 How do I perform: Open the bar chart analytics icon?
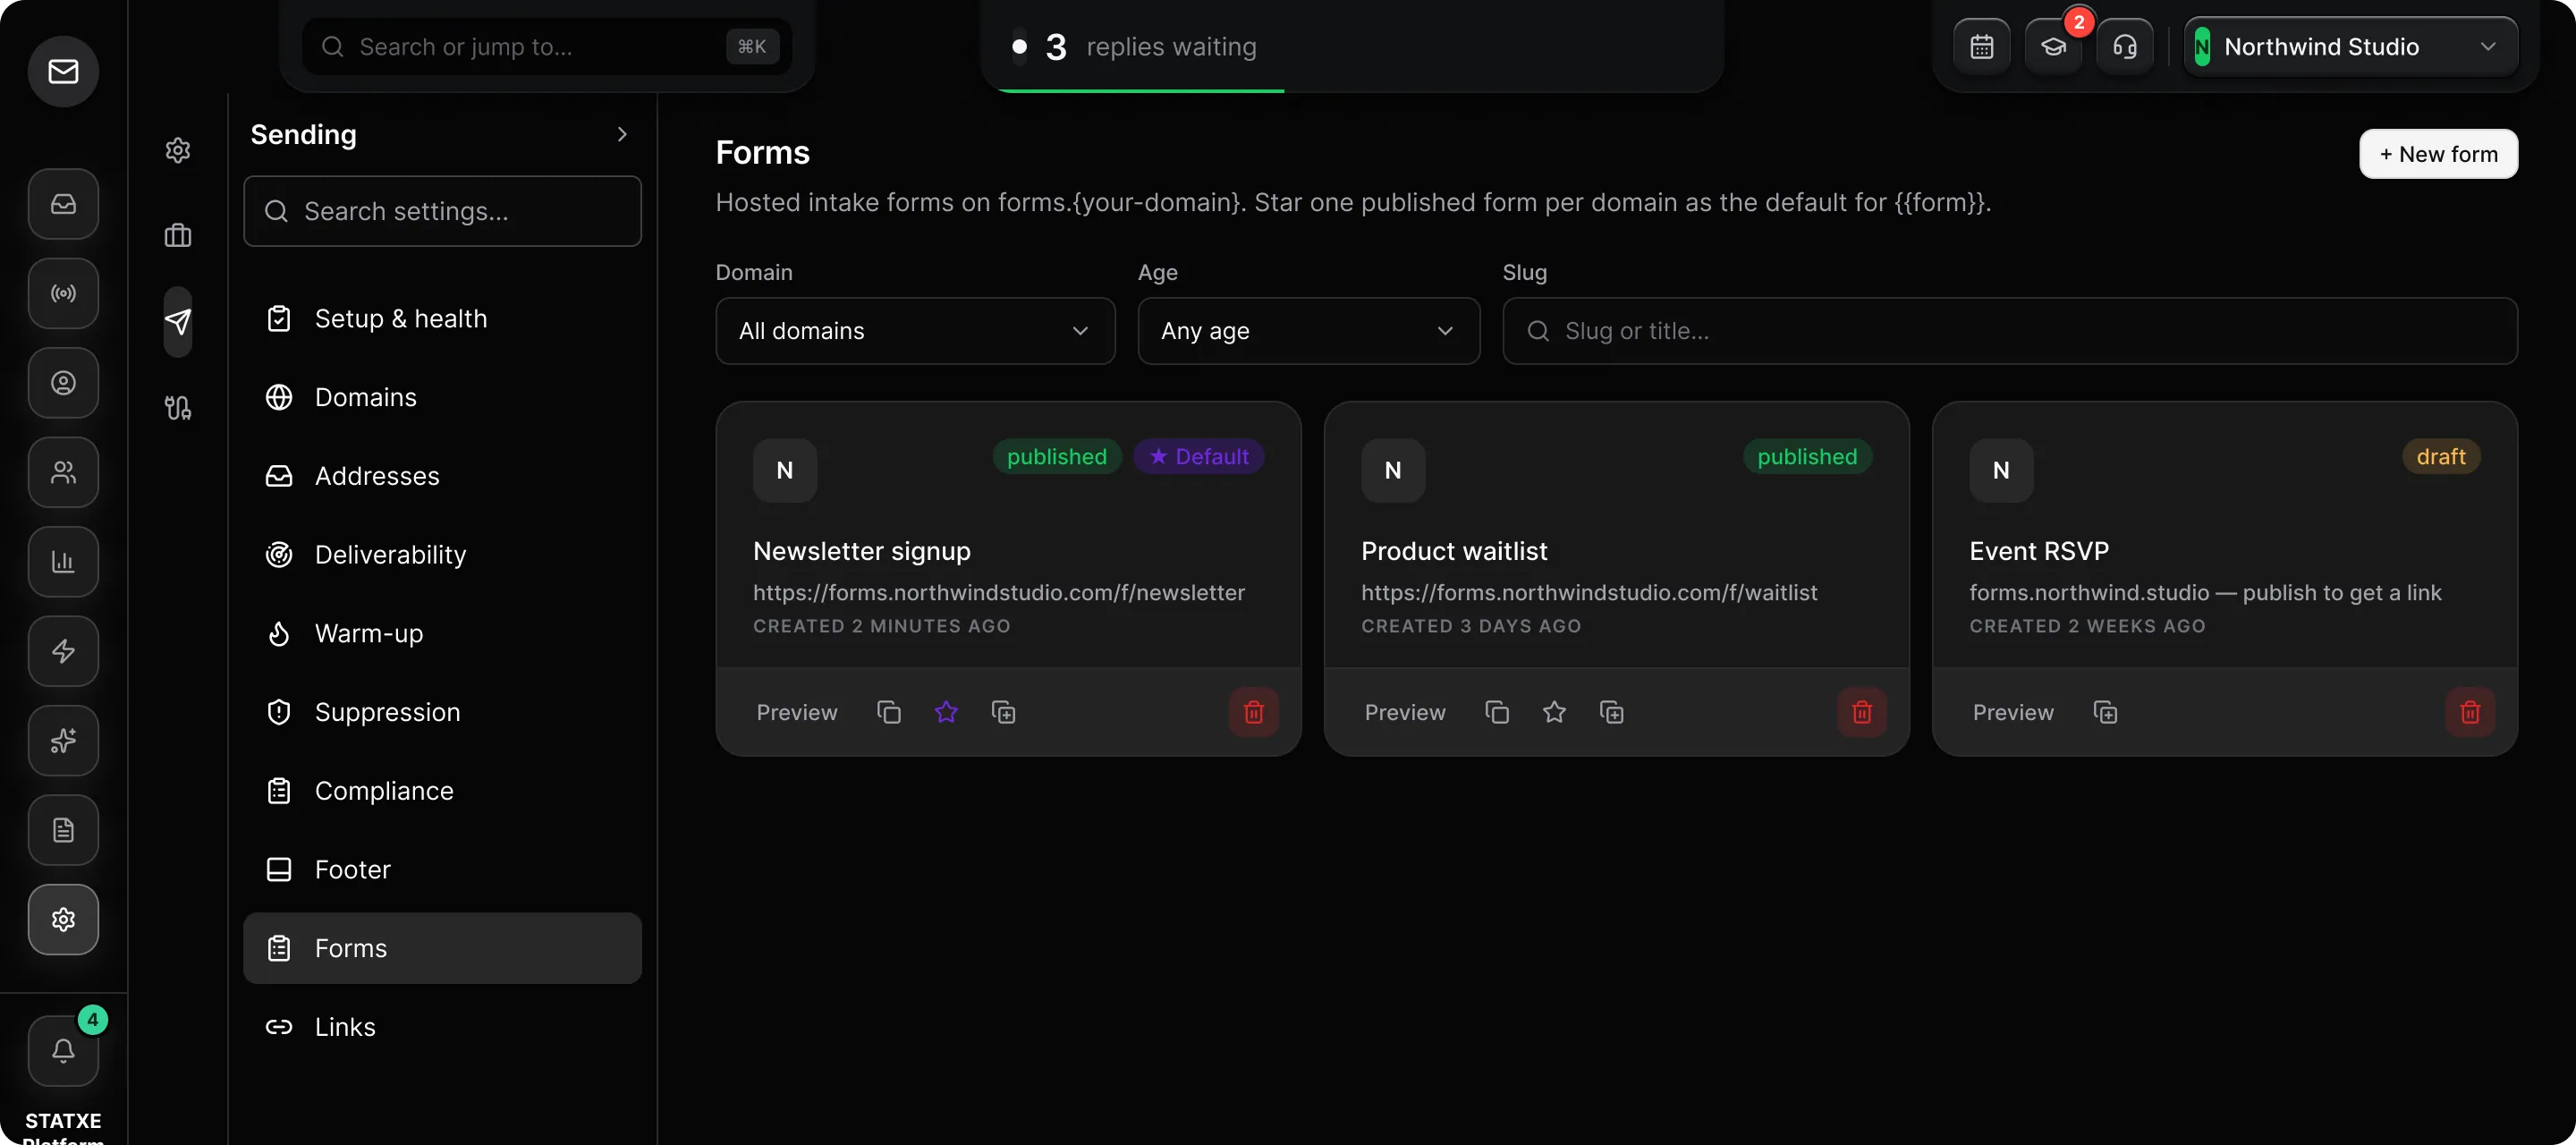[x=63, y=562]
